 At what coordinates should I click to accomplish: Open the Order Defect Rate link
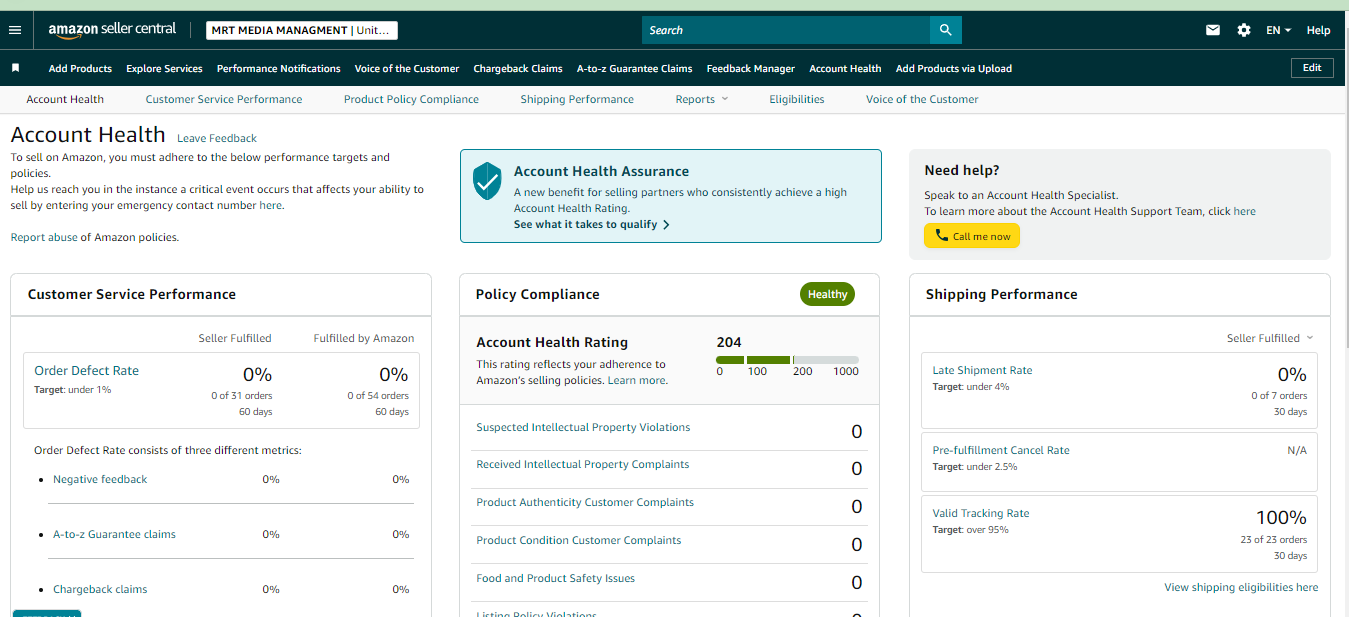[x=86, y=370]
